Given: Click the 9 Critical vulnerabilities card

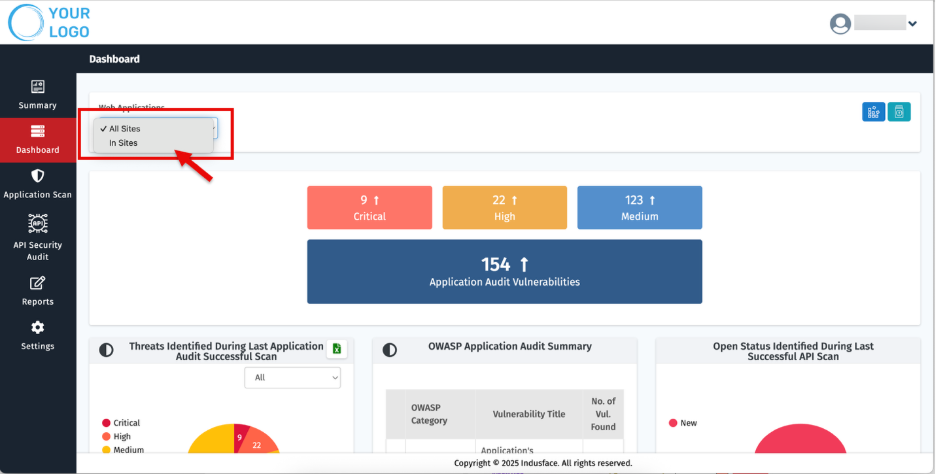Looking at the screenshot, I should [x=370, y=208].
